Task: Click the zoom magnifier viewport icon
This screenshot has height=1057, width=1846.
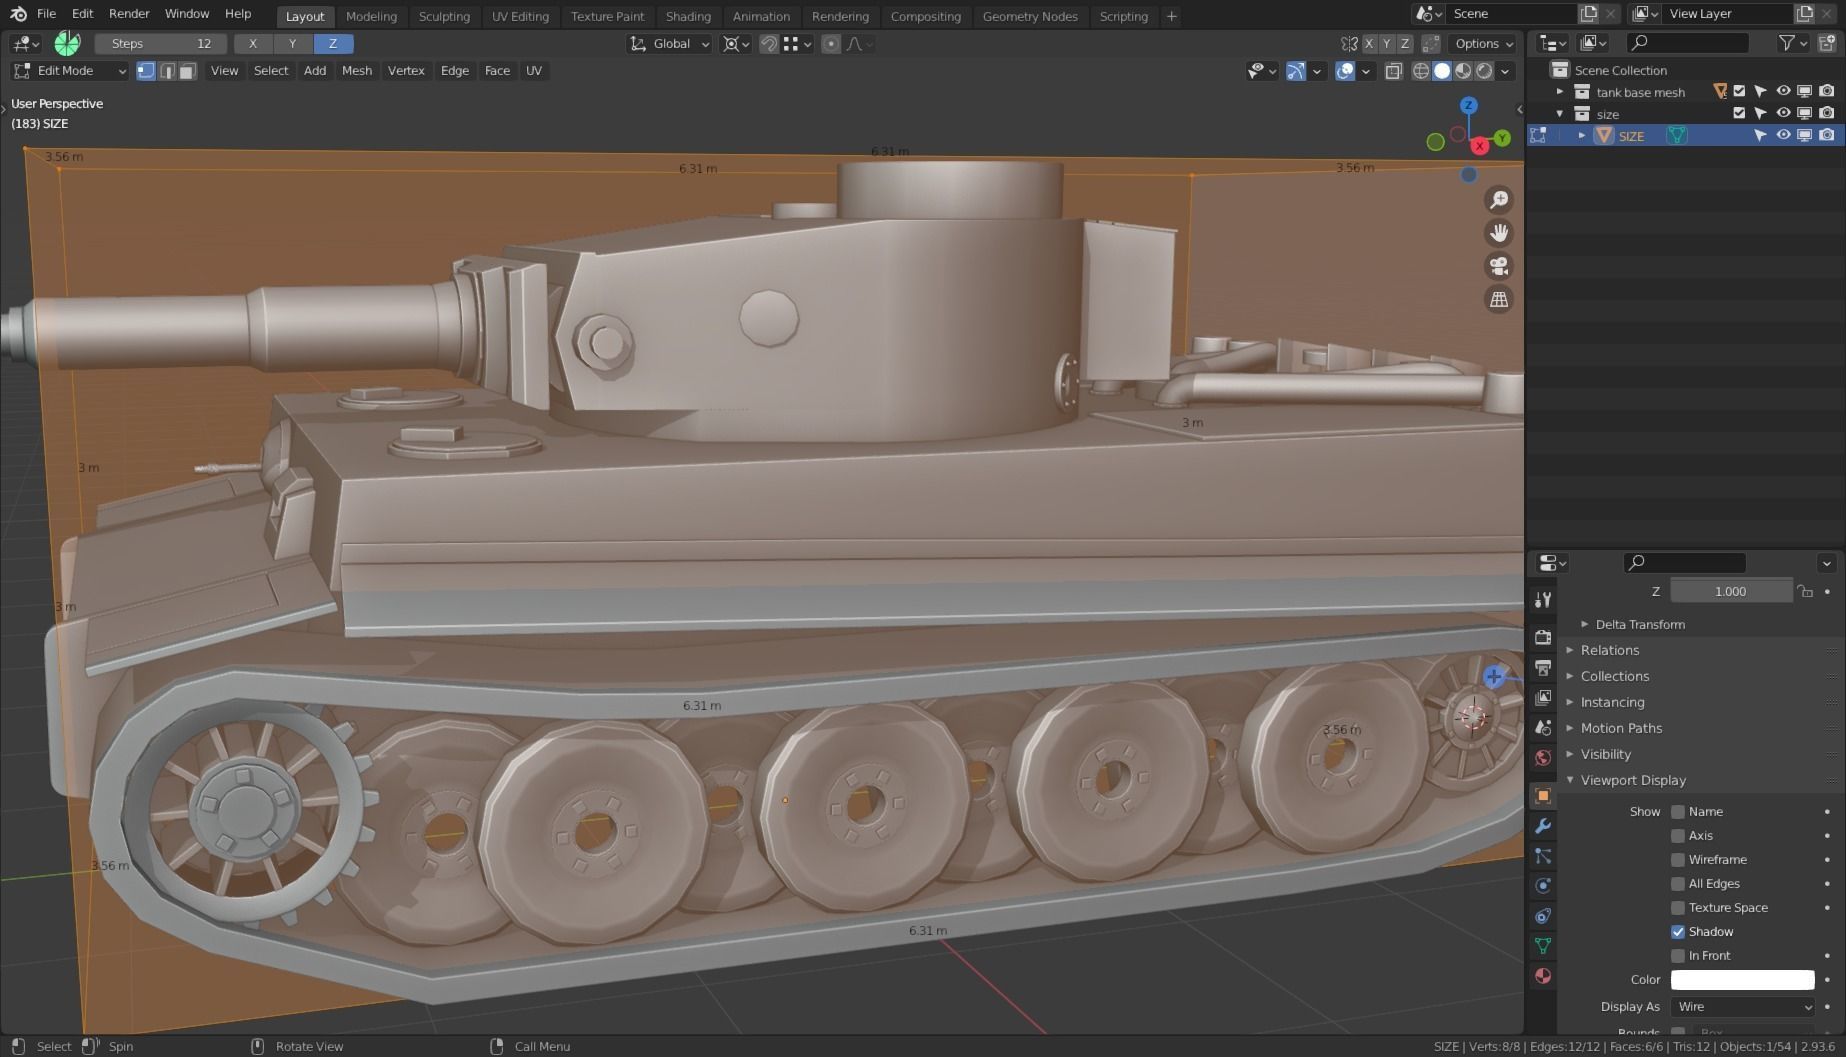Action: click(x=1498, y=200)
